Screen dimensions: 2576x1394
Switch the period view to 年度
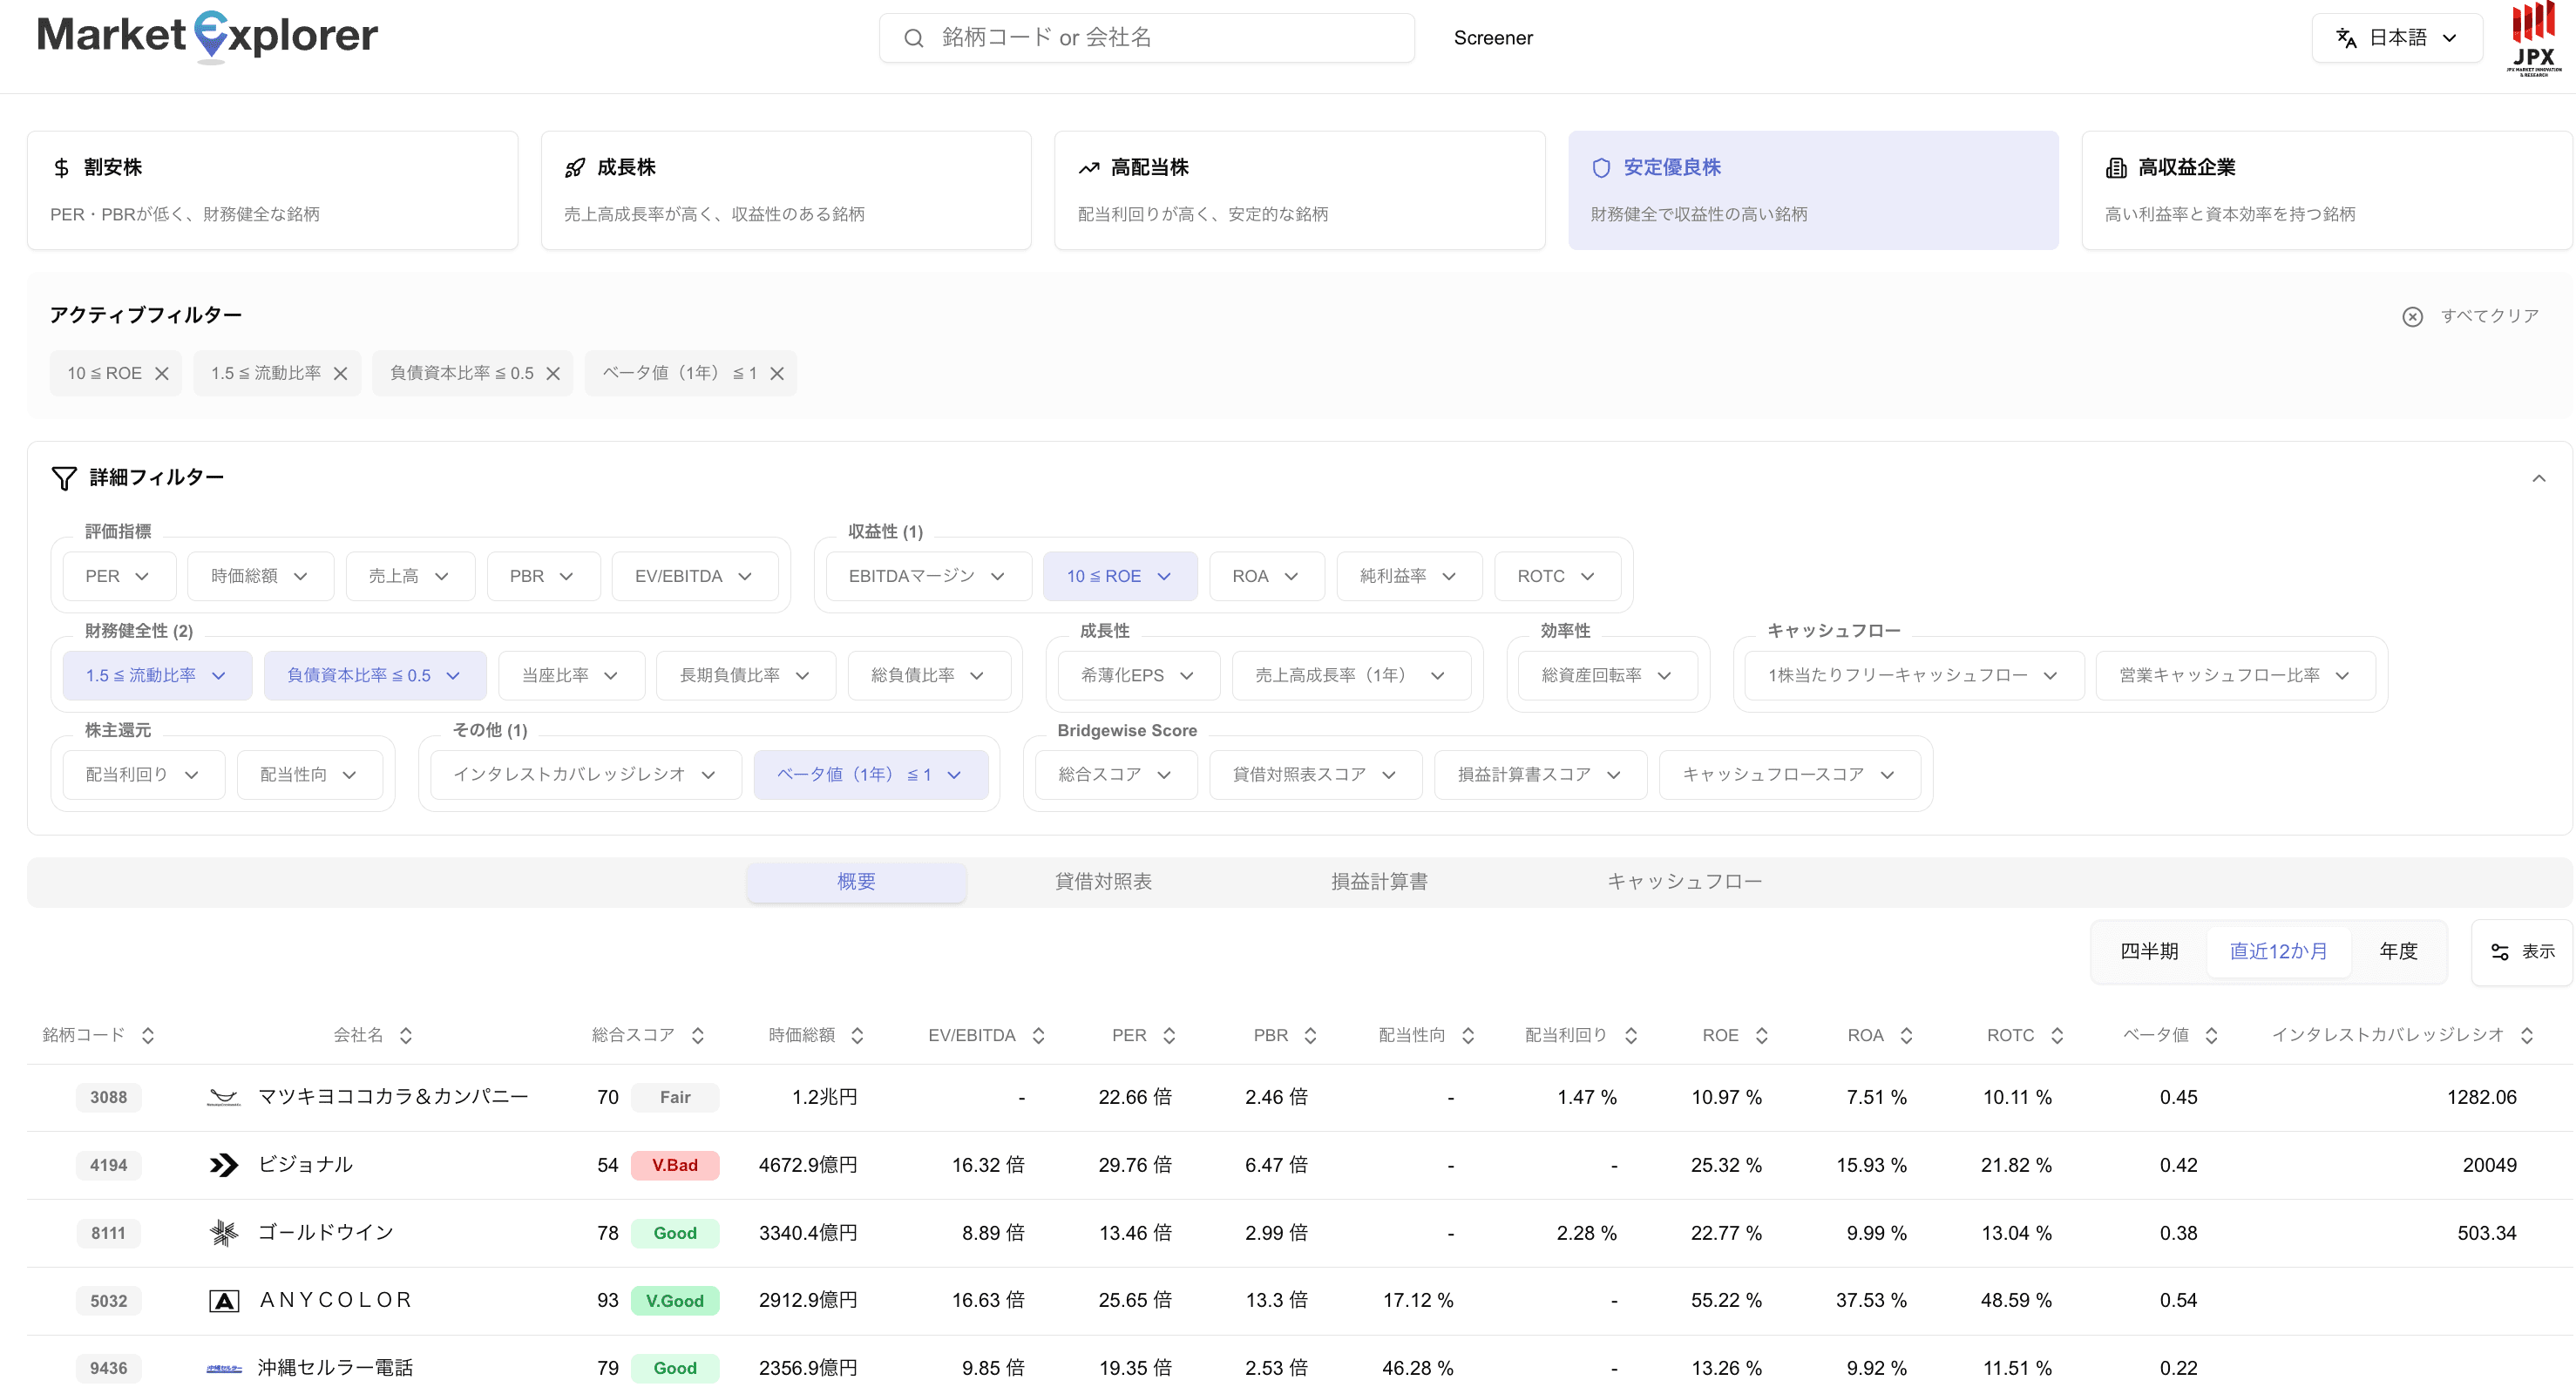(2396, 951)
